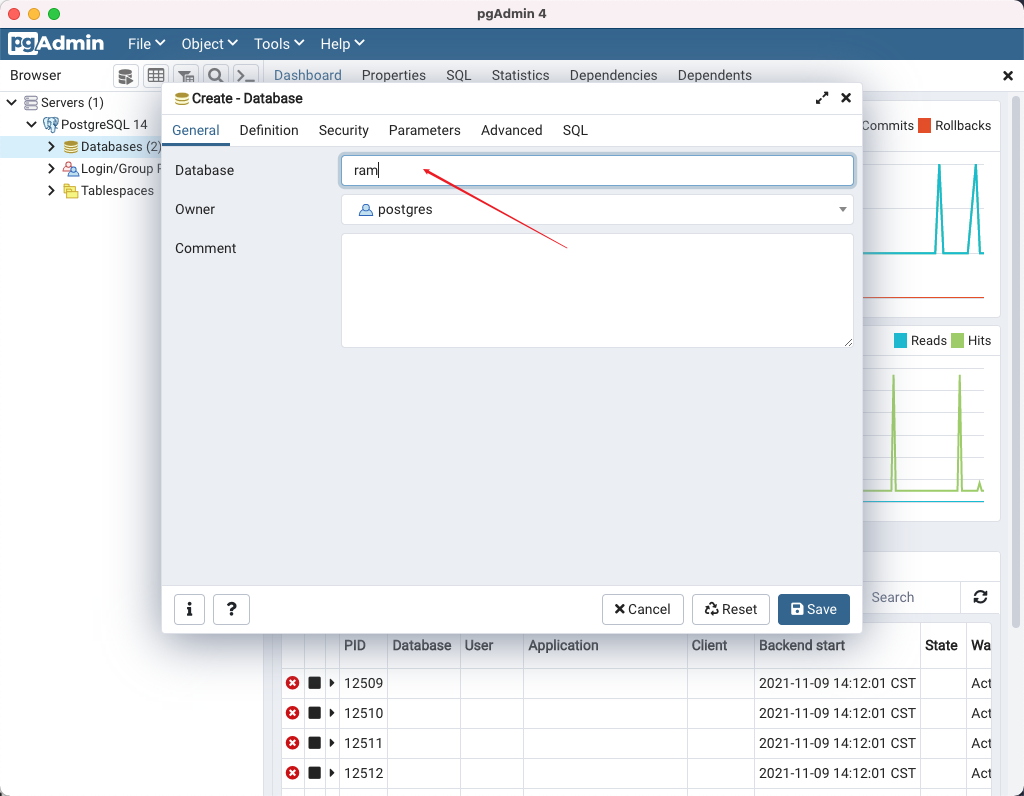Open the question mark help button

tap(231, 609)
